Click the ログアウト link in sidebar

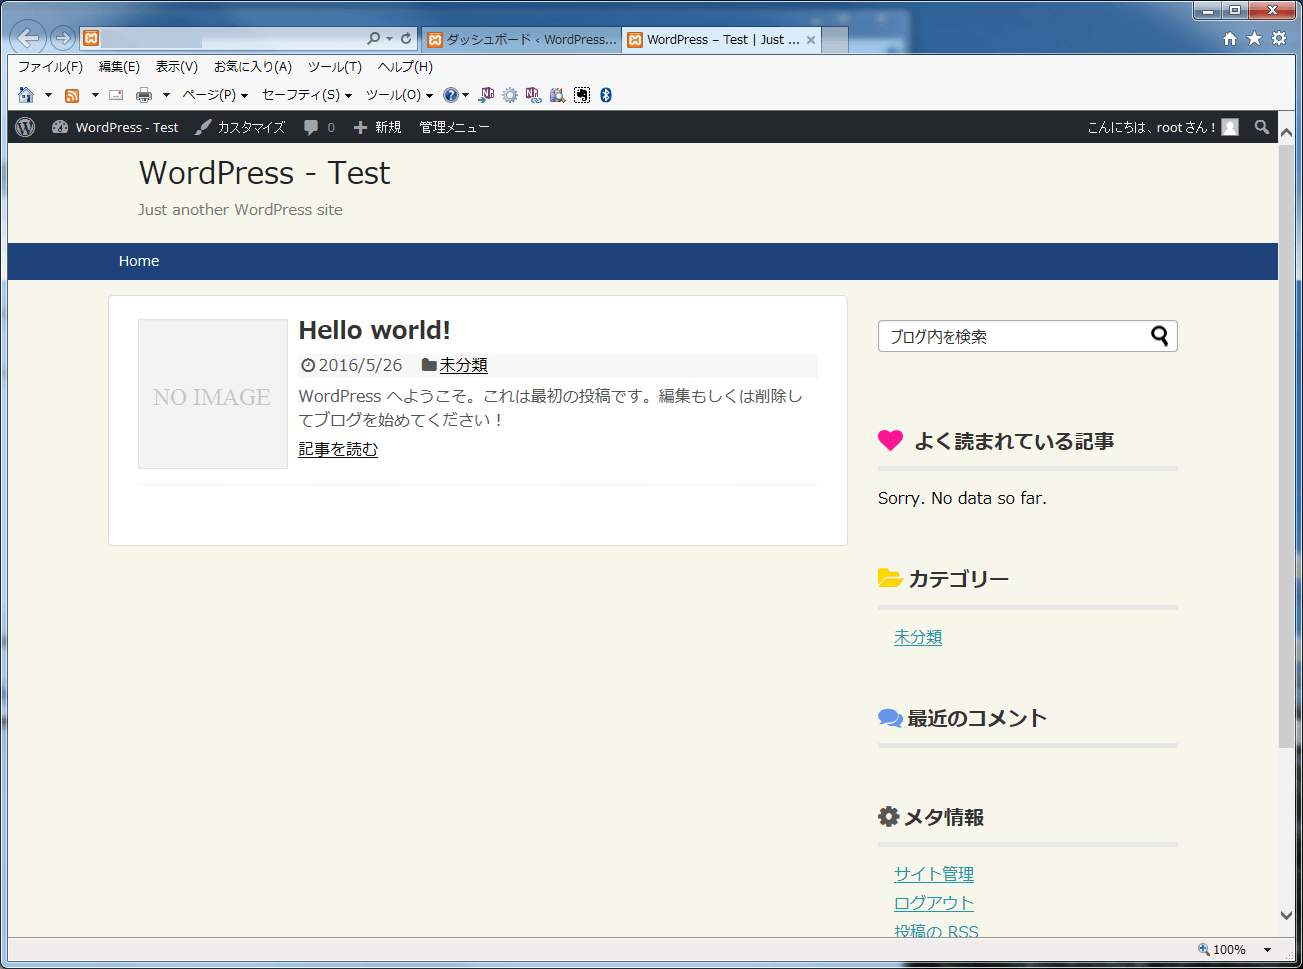[x=933, y=902]
